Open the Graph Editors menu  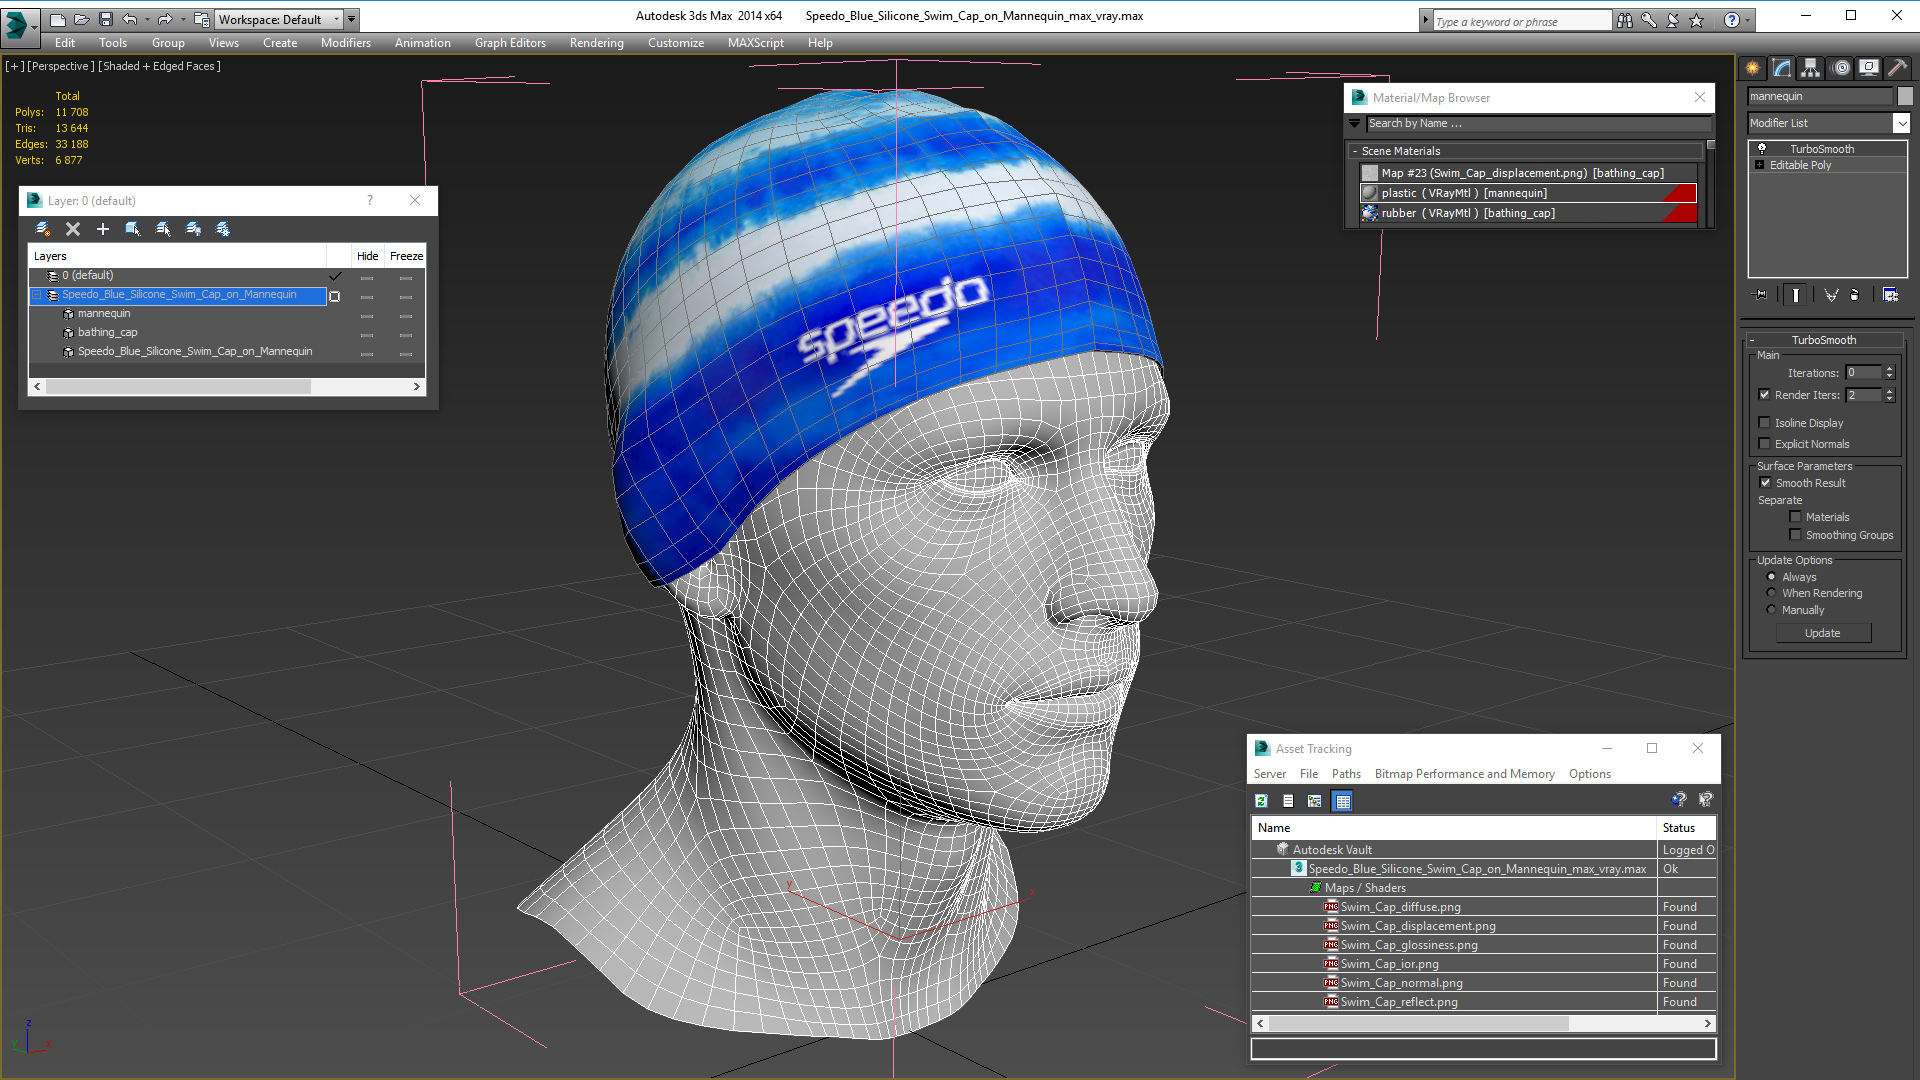(510, 43)
